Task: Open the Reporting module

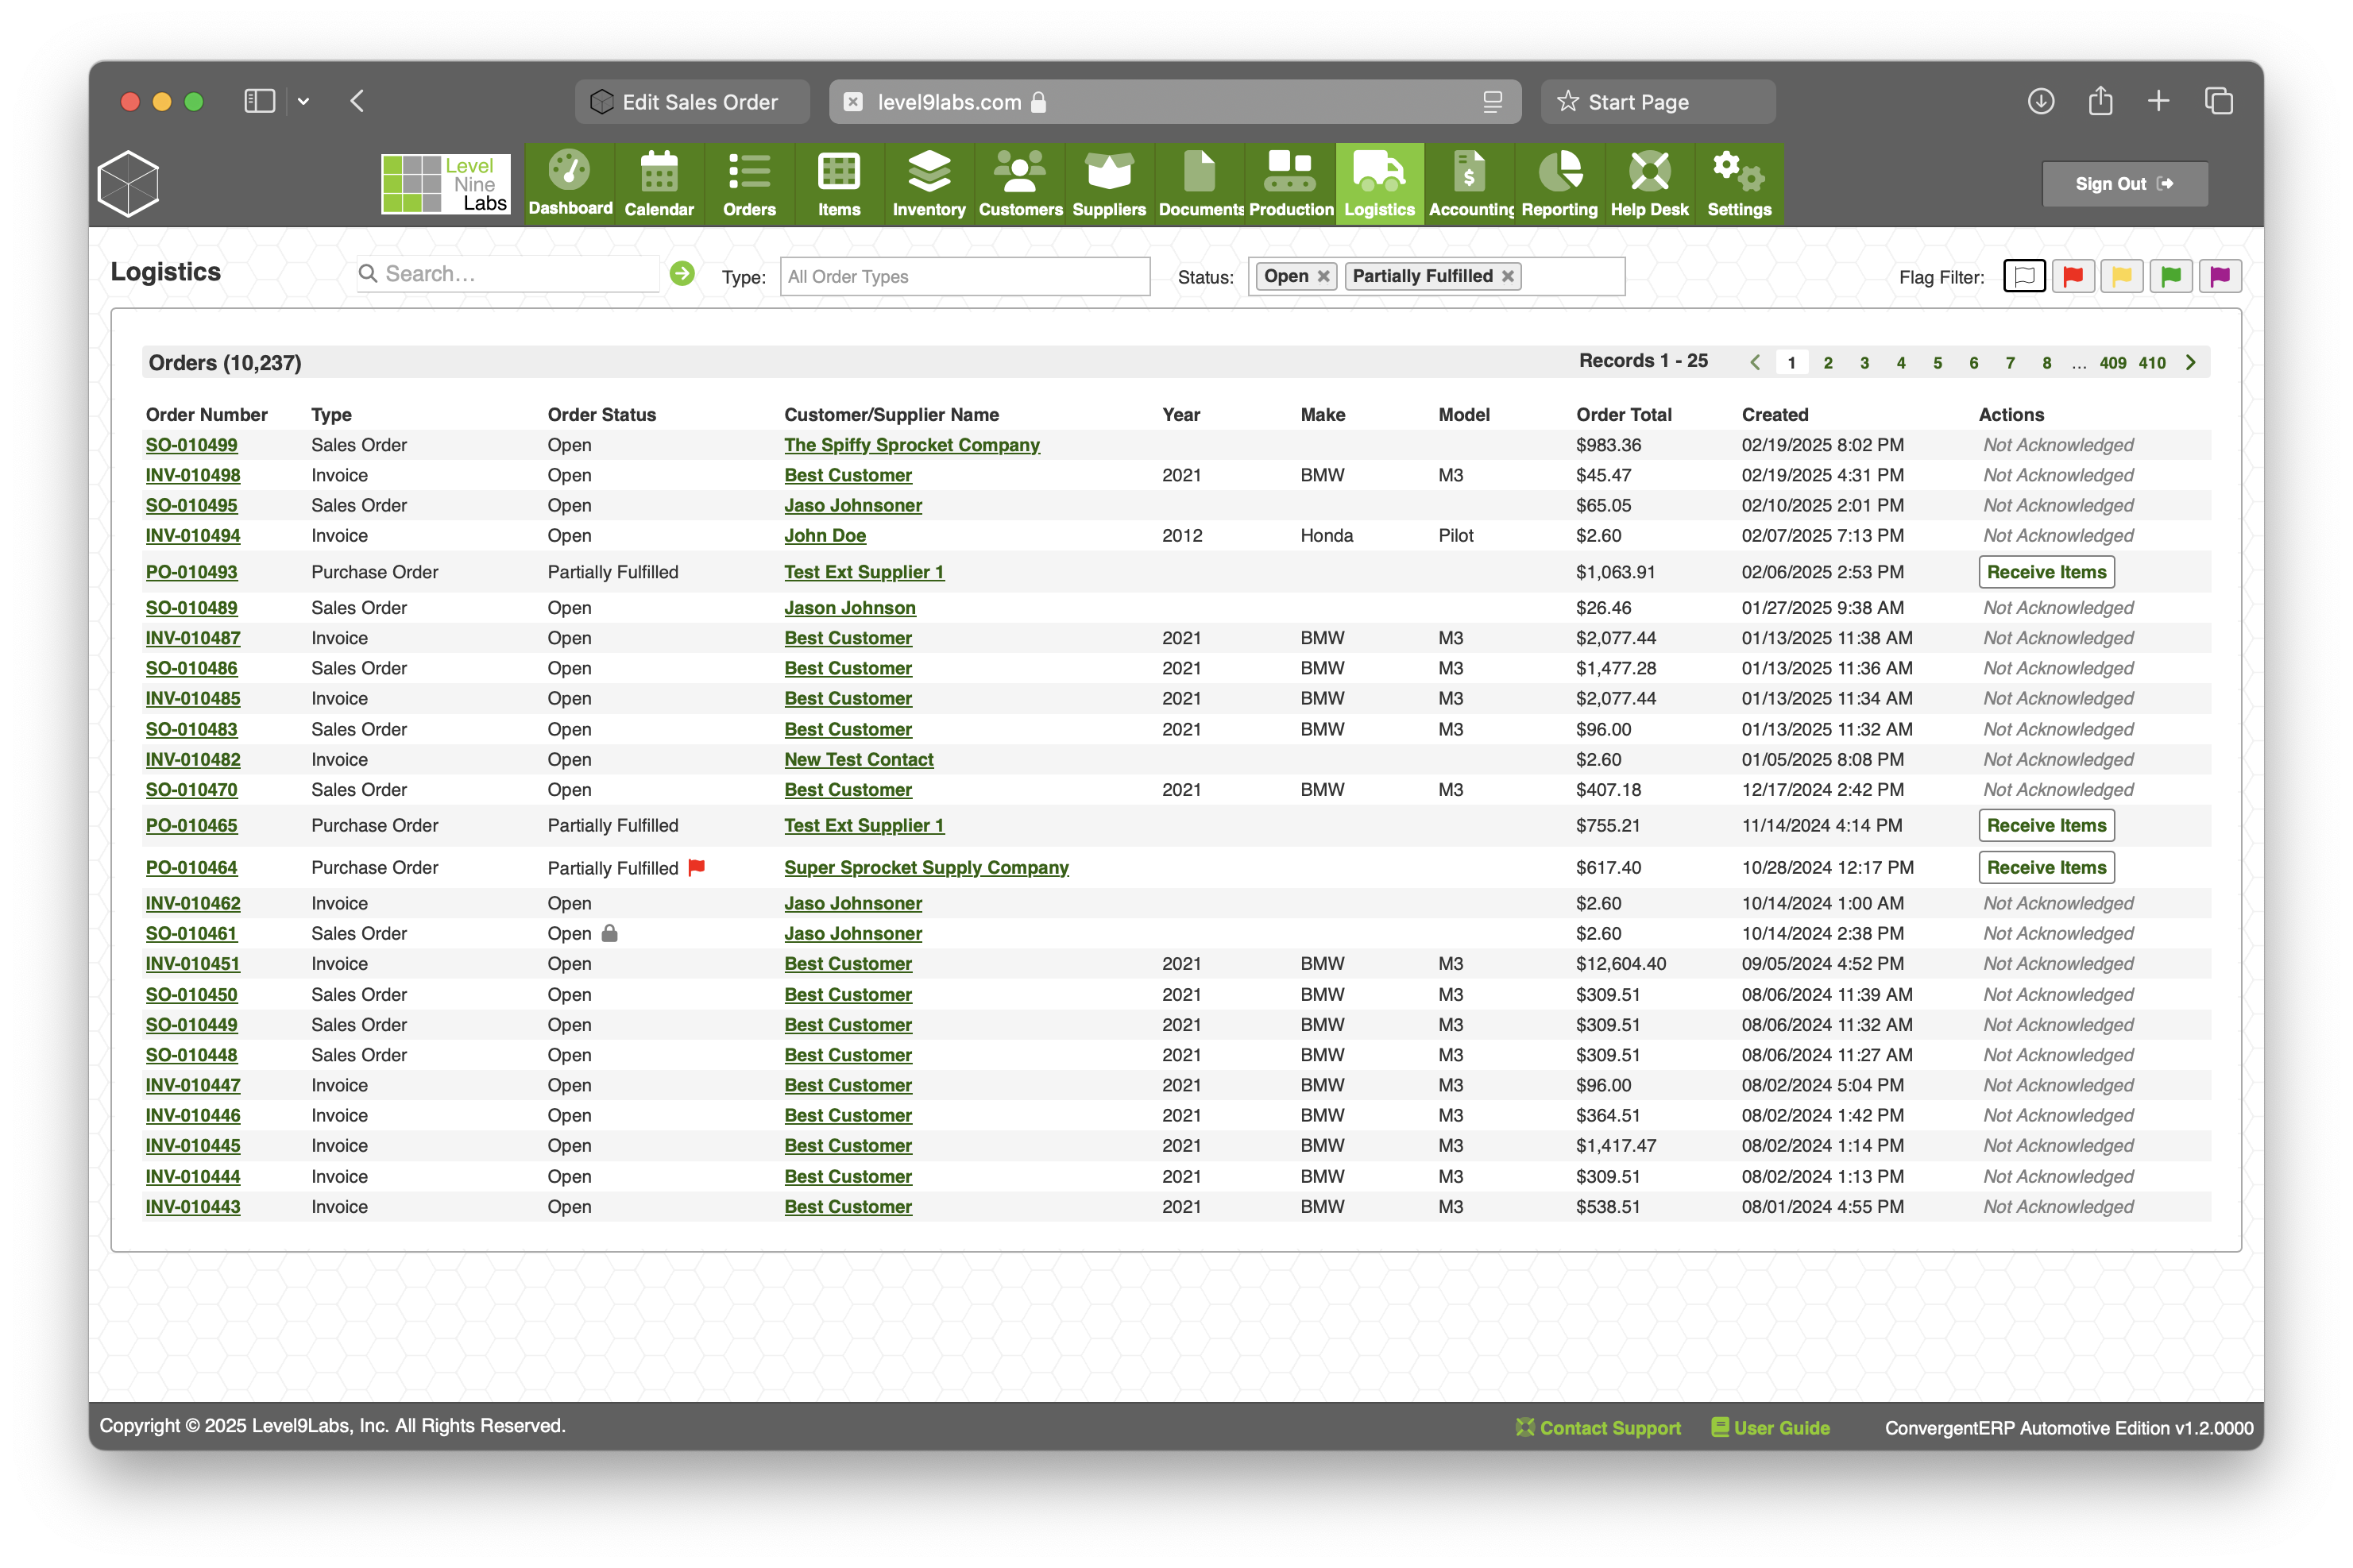Action: click(1559, 184)
